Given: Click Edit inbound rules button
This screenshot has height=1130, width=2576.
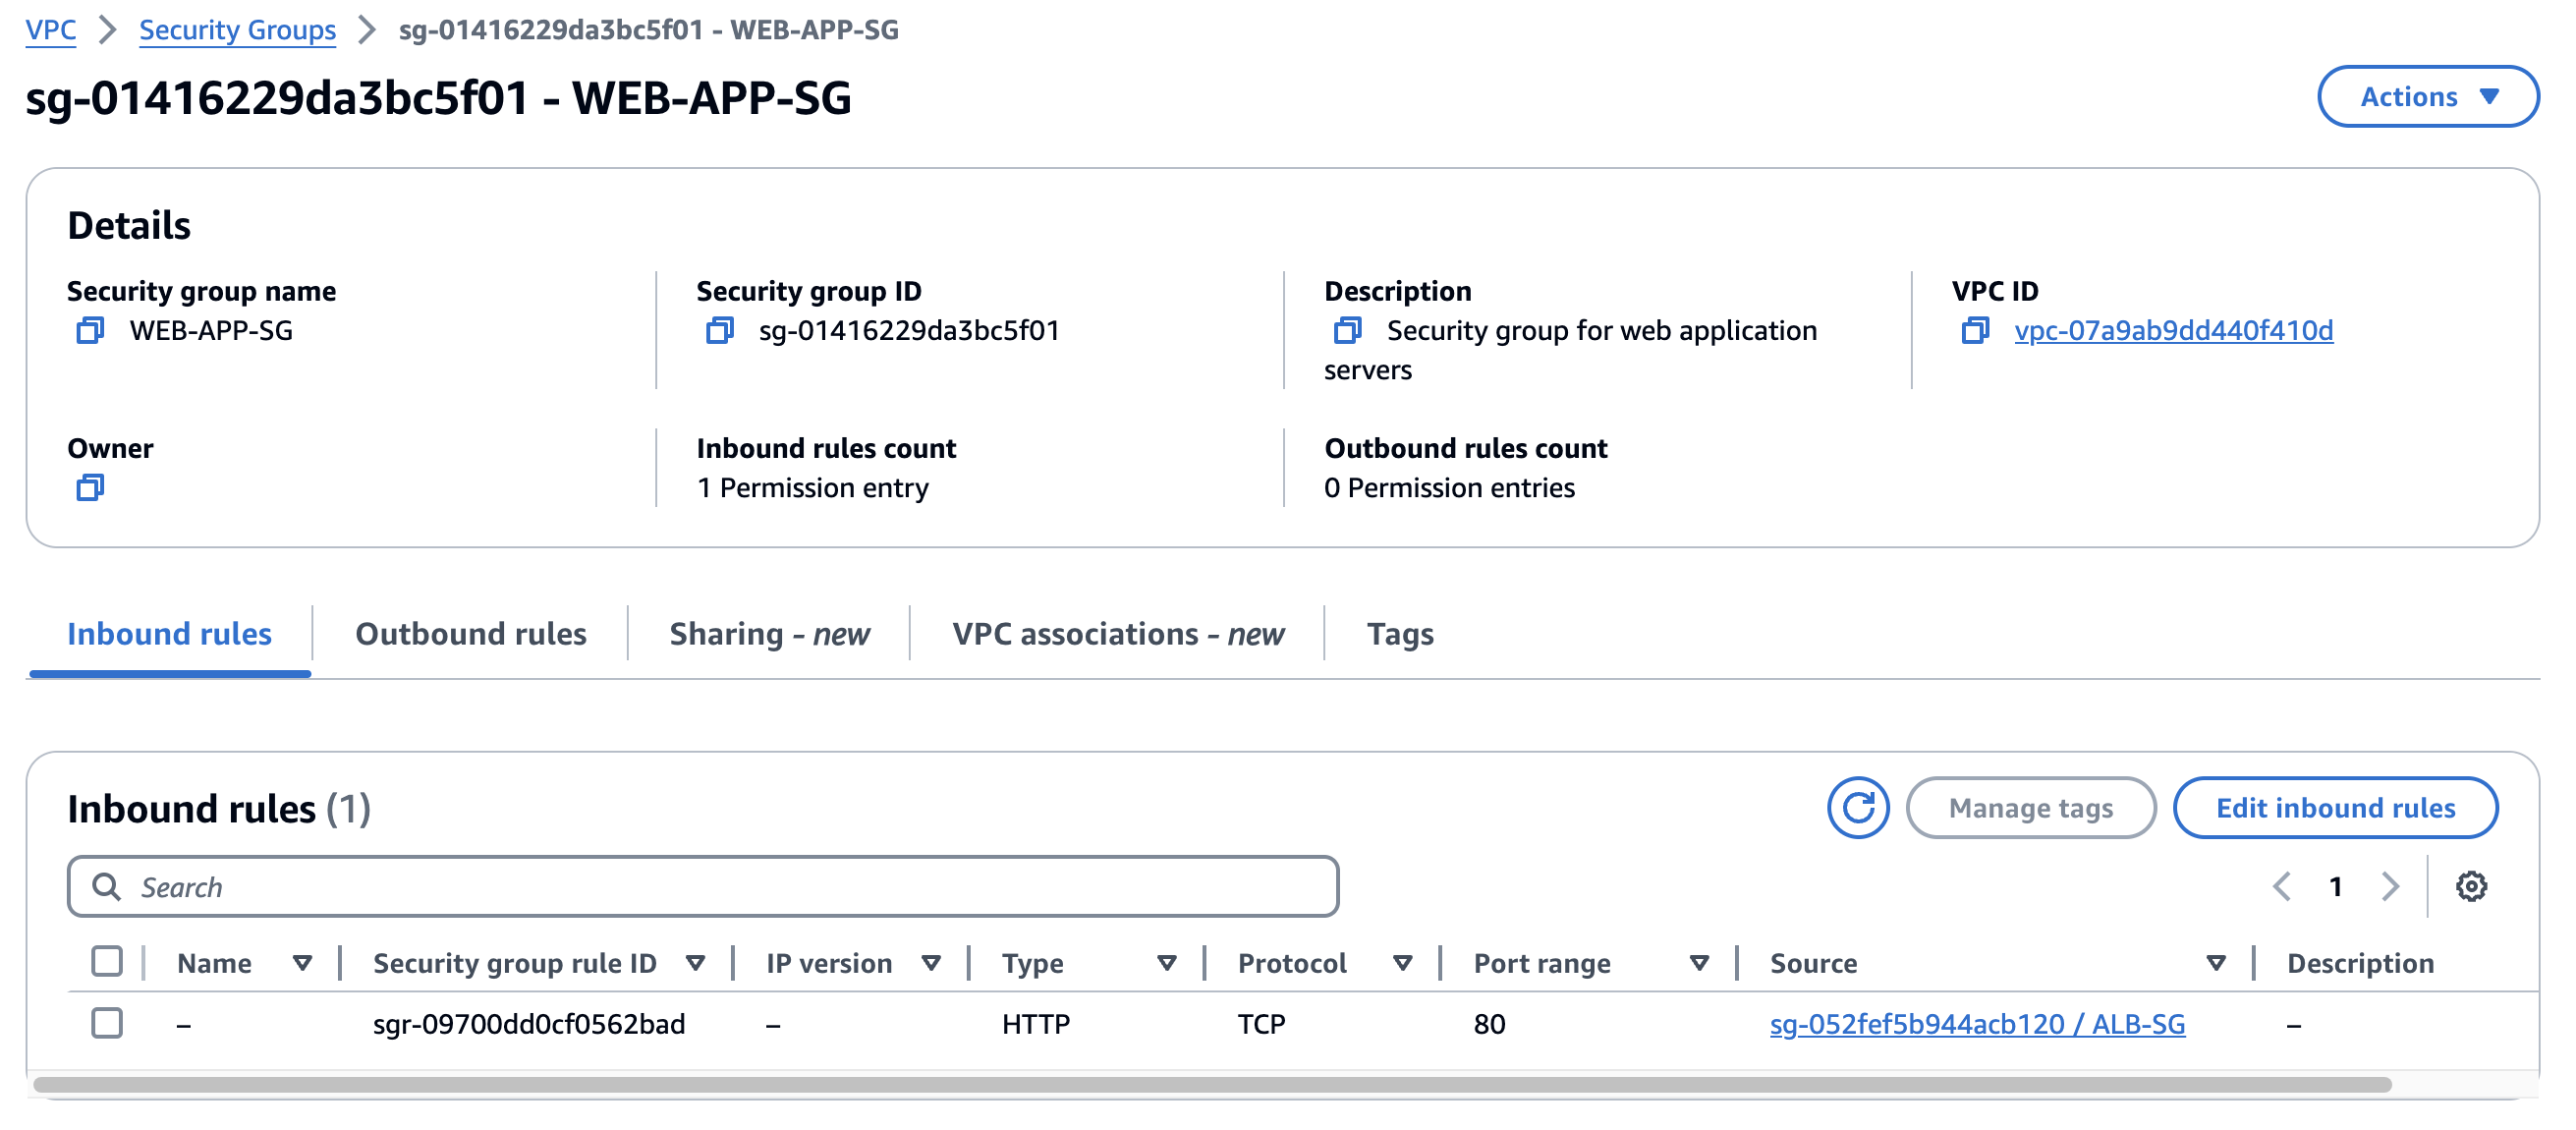Looking at the screenshot, I should [x=2335, y=807].
